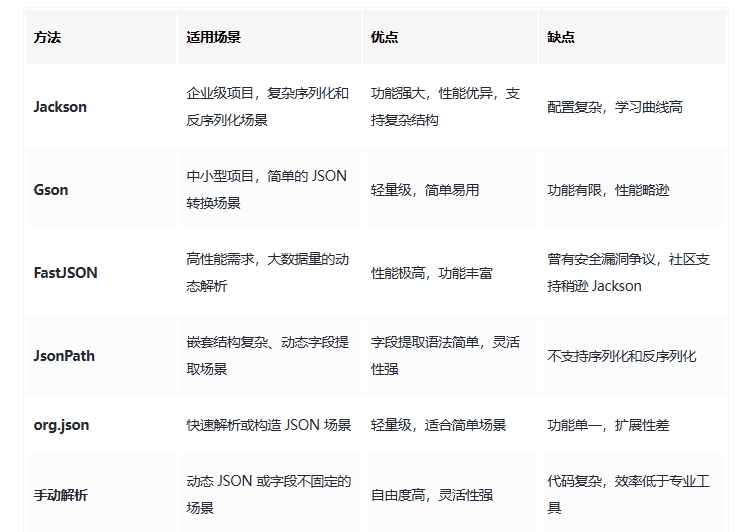Select the org.json method cell

point(101,425)
